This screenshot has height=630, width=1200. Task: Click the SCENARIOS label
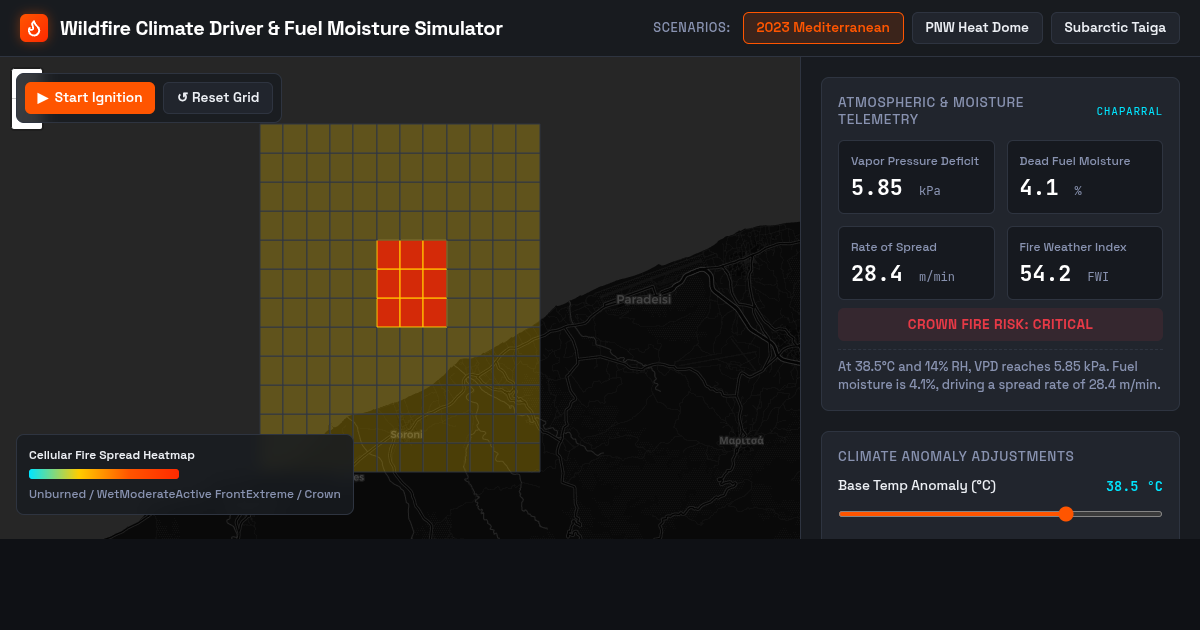691,28
